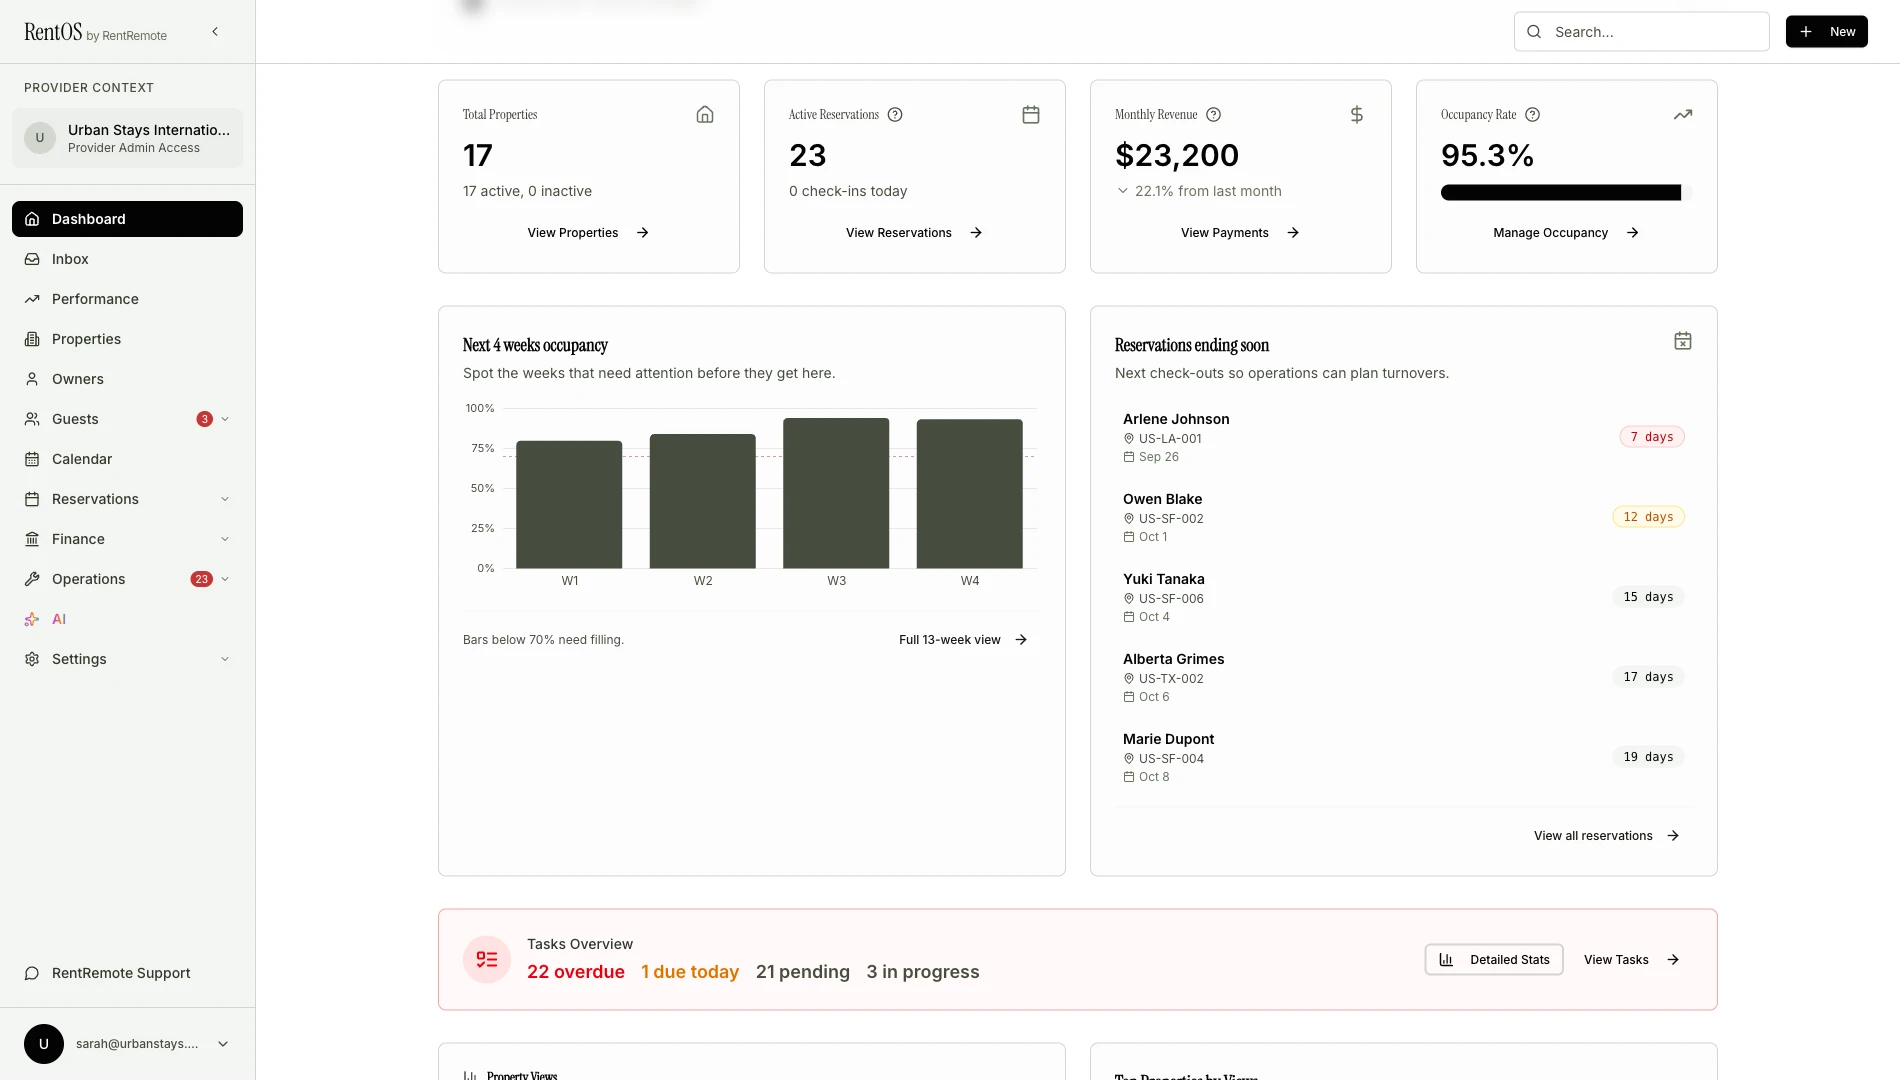
Task: Click the calendar-x icon in Reservations ending soon
Action: point(1683,341)
